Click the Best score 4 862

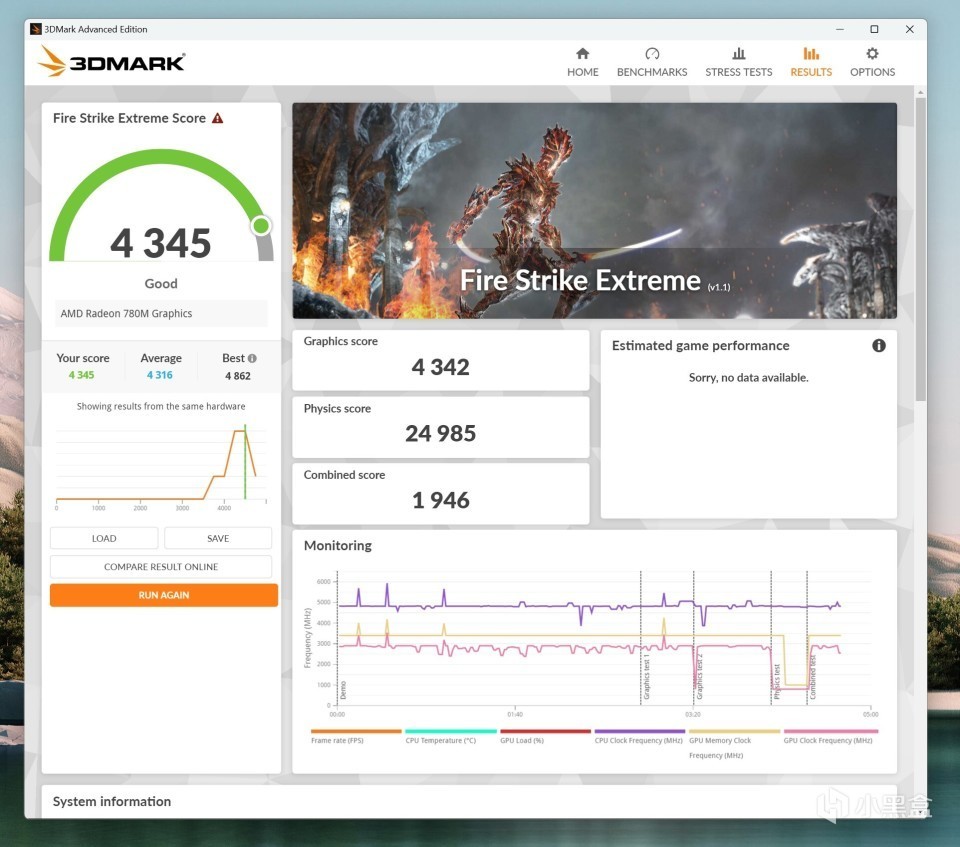(x=238, y=375)
